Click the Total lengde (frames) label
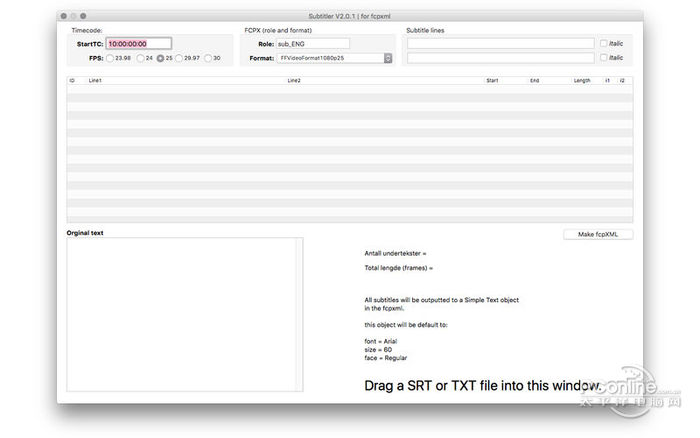Image resolution: width=700 pixels, height=438 pixels. coord(399,268)
